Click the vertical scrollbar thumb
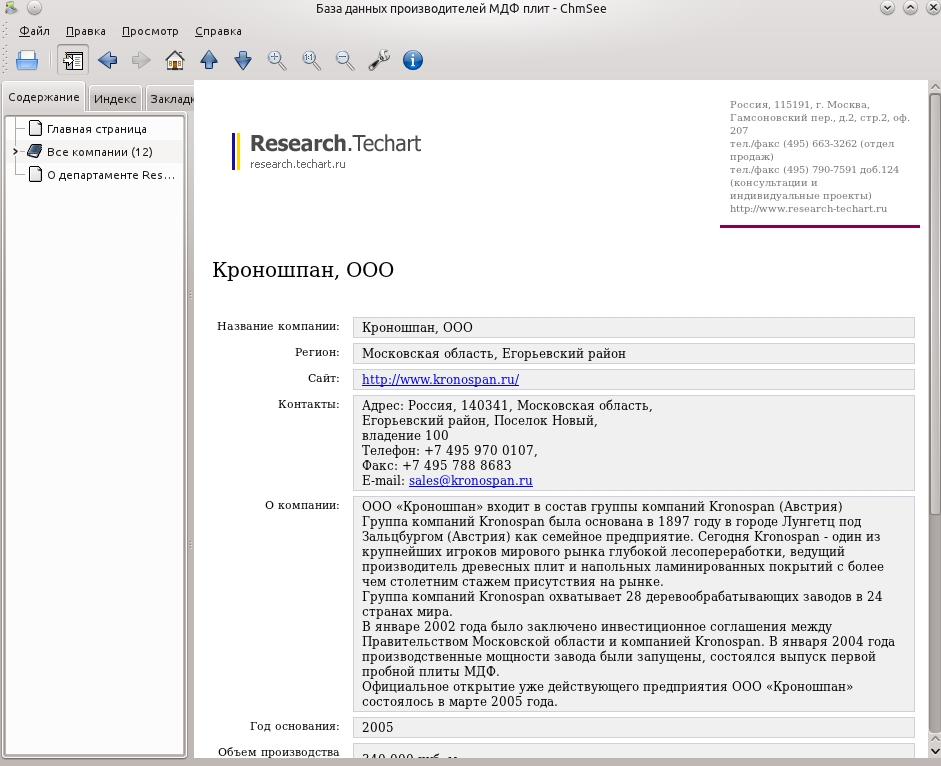The height and width of the screenshot is (766, 941). (x=934, y=303)
